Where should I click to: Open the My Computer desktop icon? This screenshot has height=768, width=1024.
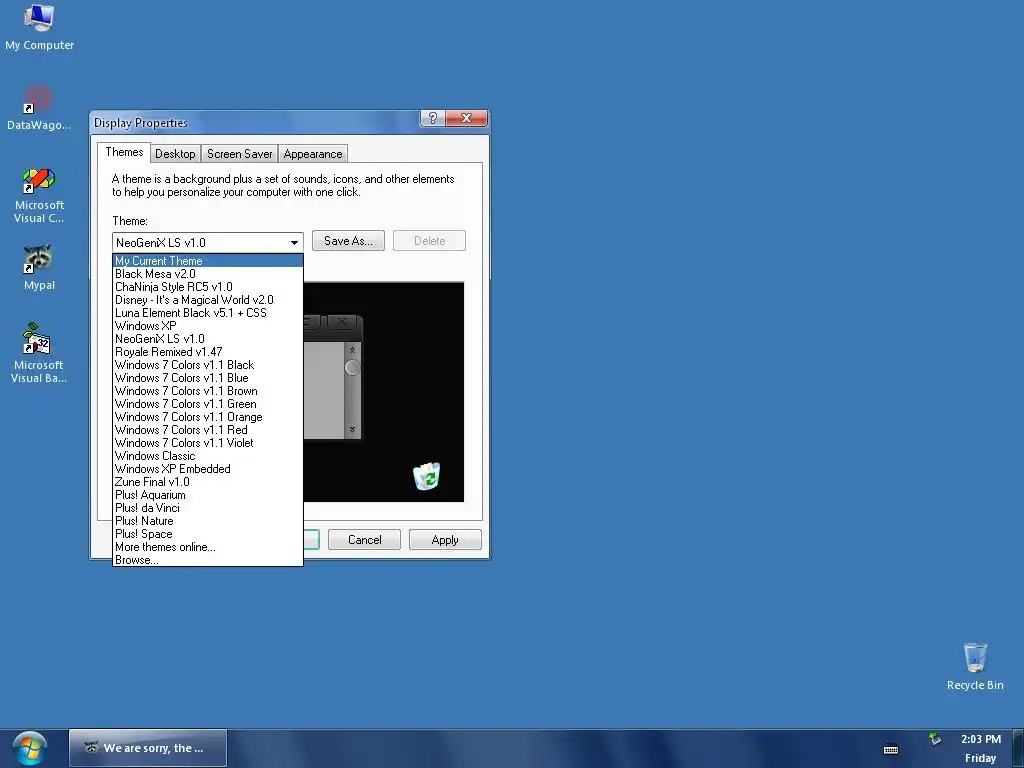point(39,26)
